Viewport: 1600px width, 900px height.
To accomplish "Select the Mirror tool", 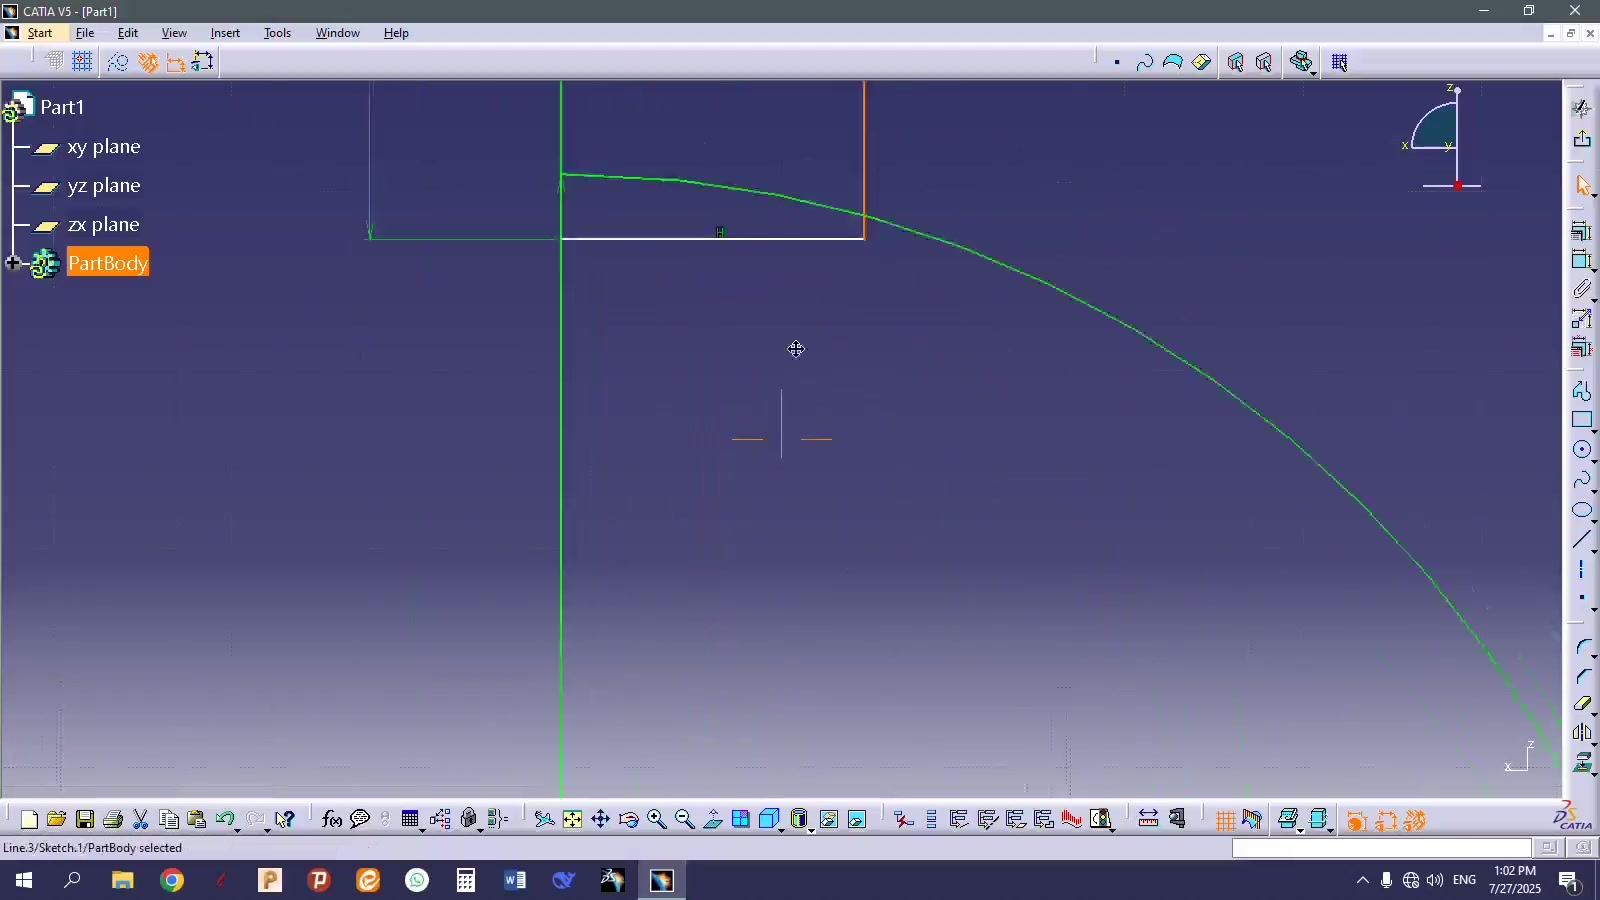I will pos(1581,733).
